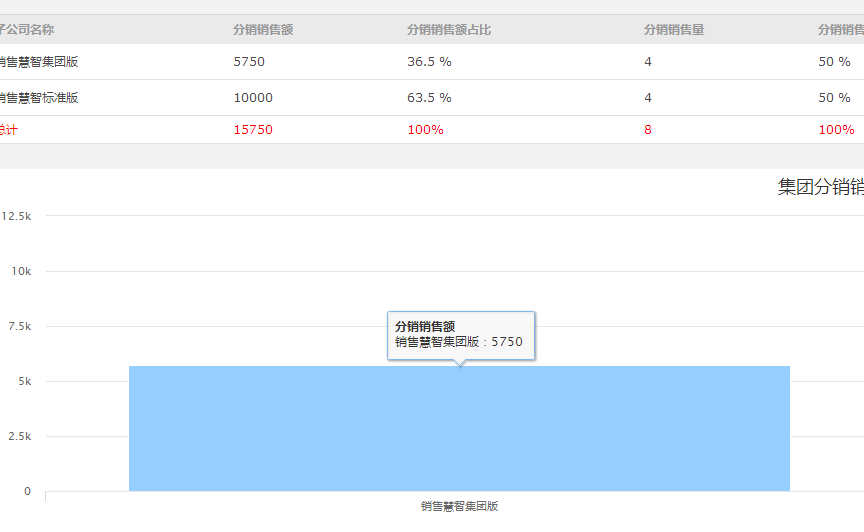Click the chart tooltip showing 5750
The width and height of the screenshot is (864, 532).
pyautogui.click(x=461, y=335)
